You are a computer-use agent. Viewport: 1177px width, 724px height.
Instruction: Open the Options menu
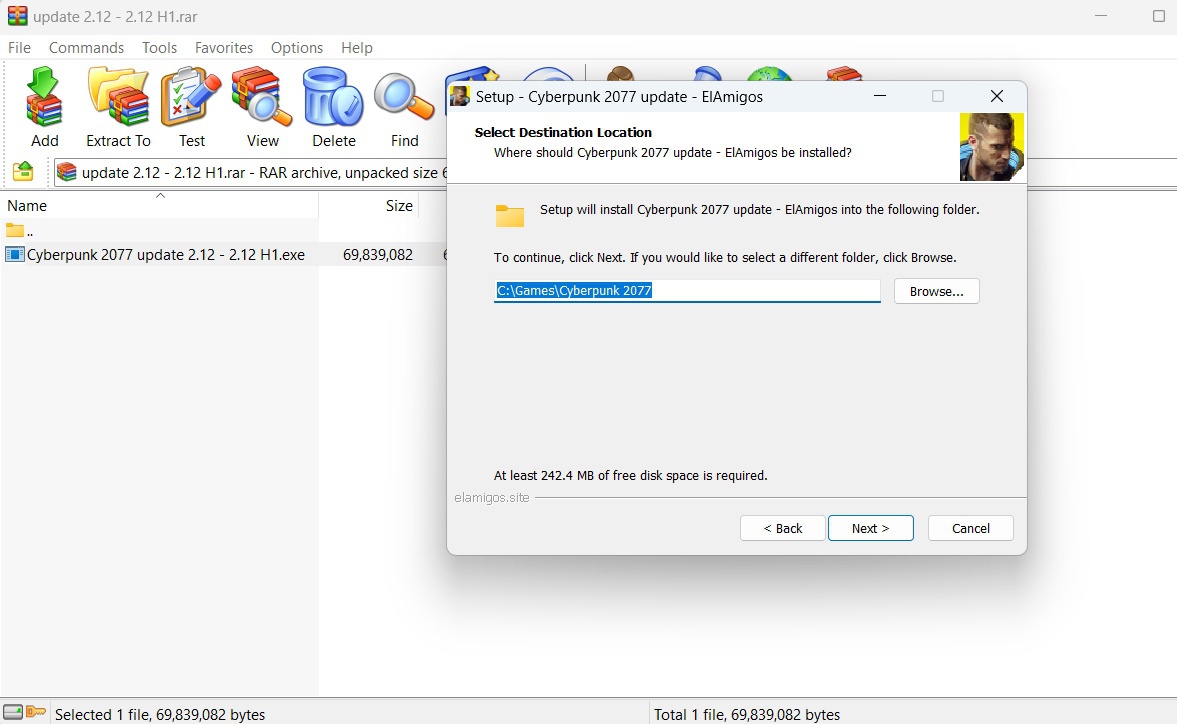coord(297,48)
